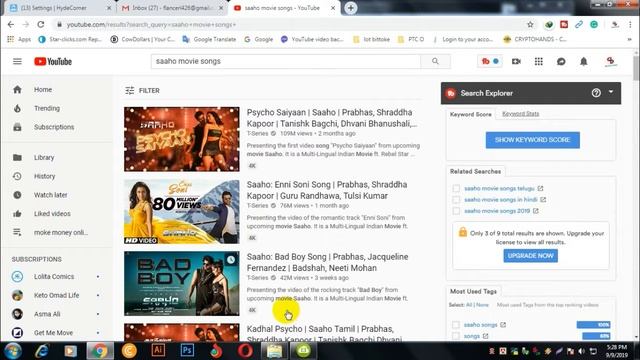Expand the Search Explorer dropdown arrow
This screenshot has height=360, width=640.
tap(611, 92)
